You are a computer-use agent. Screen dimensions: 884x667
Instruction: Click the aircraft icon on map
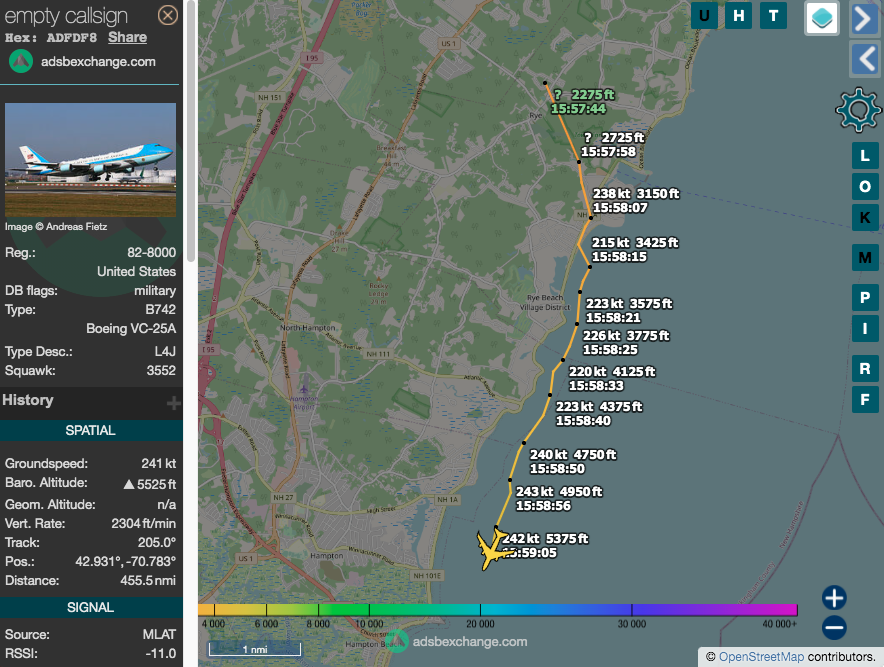click(491, 549)
